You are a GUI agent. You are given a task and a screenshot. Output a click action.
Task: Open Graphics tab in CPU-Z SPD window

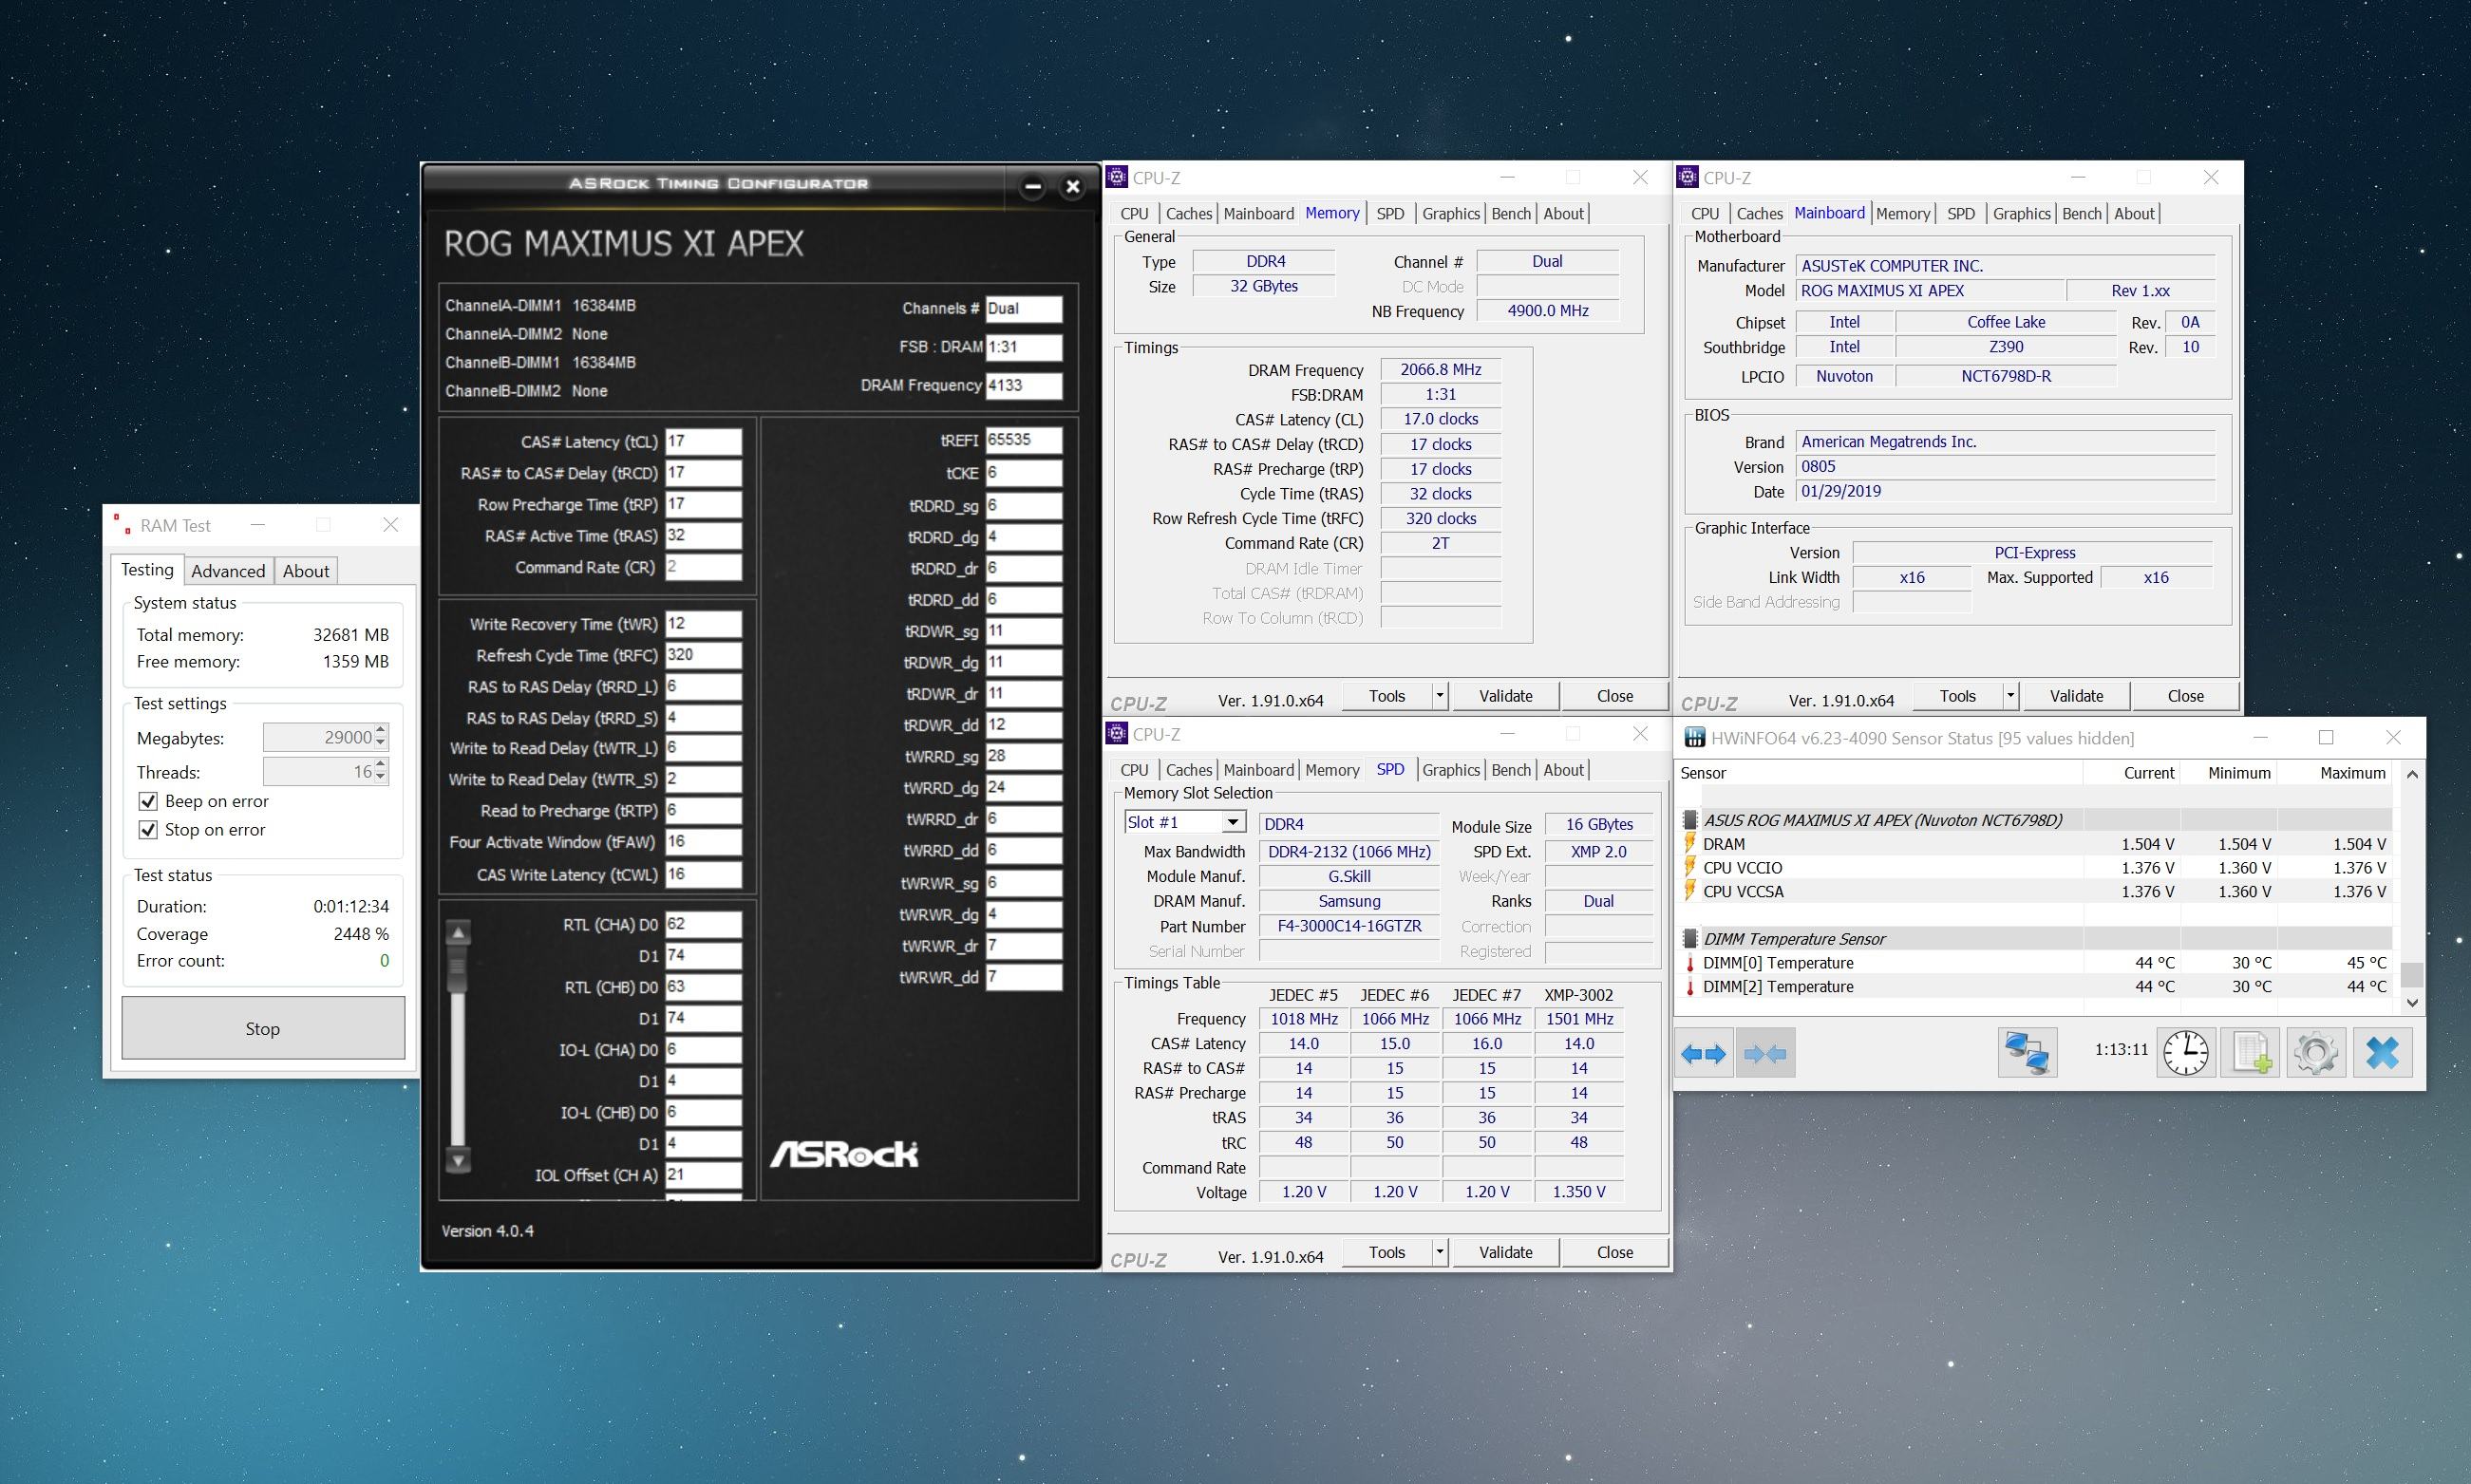tap(1450, 770)
